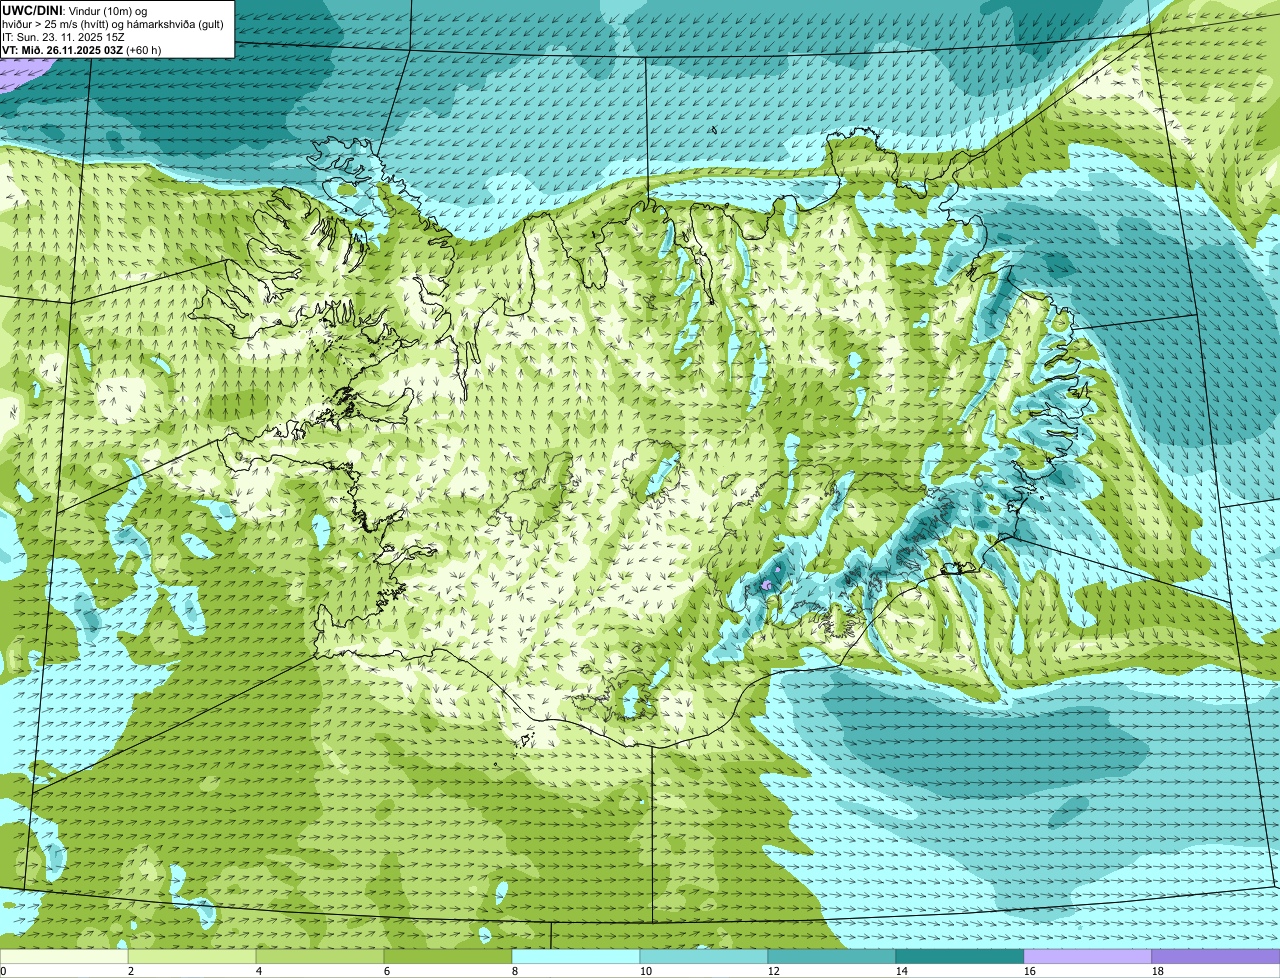Click the scale label '10'
Viewport: 1280px width, 978px height.
coord(646,971)
